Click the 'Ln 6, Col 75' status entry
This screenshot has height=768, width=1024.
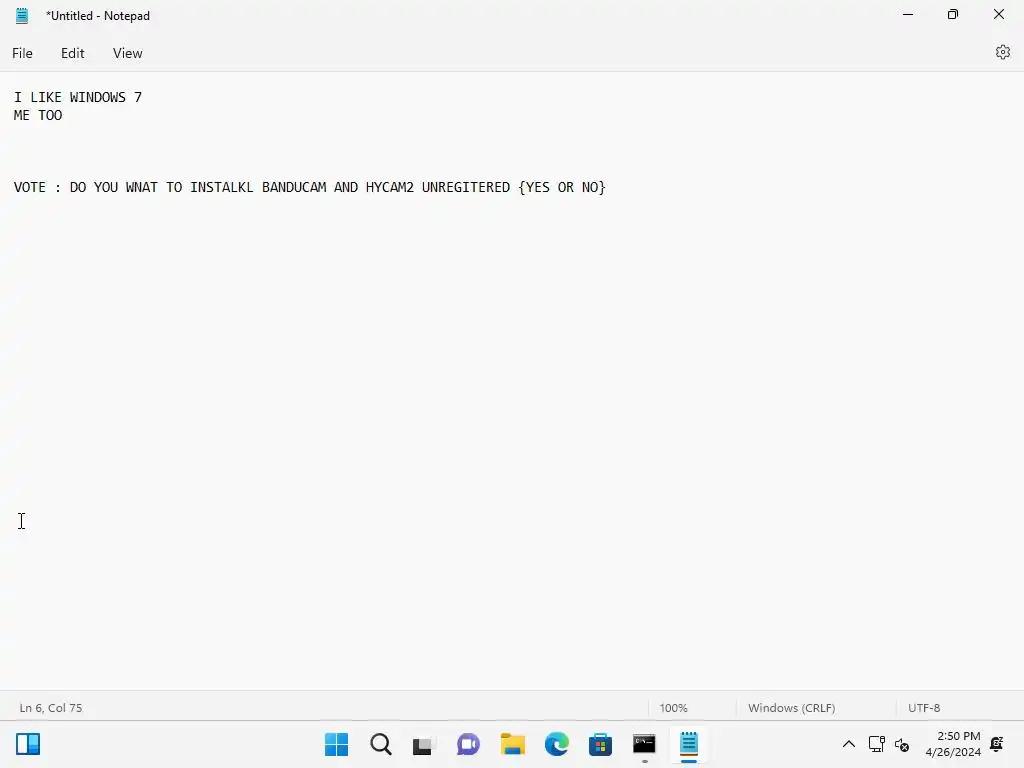pos(51,708)
